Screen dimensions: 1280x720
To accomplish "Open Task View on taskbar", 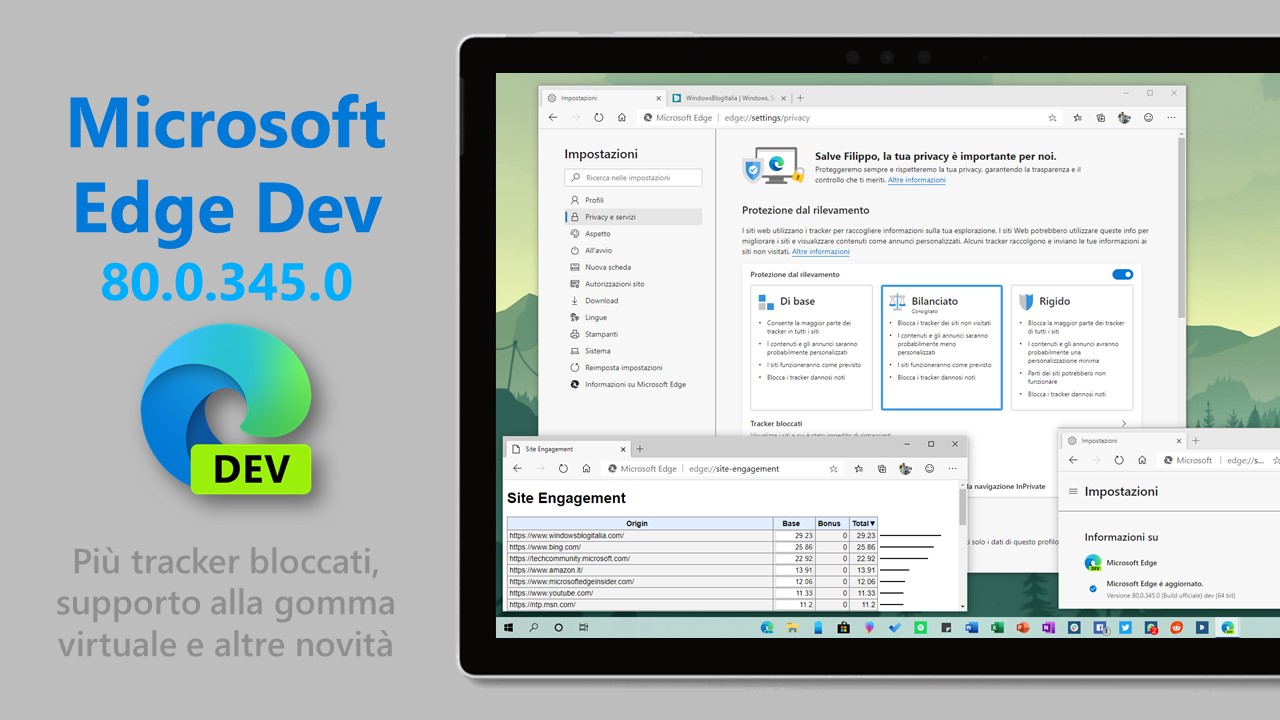I will click(x=583, y=627).
